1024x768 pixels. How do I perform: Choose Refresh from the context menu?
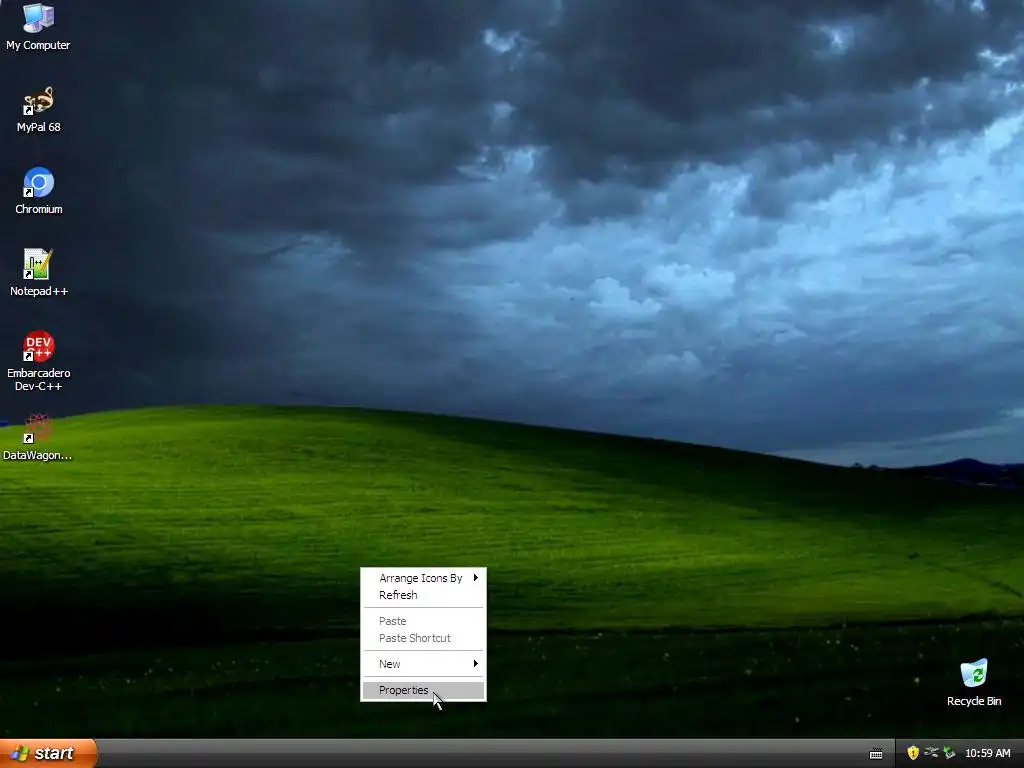pos(423,595)
